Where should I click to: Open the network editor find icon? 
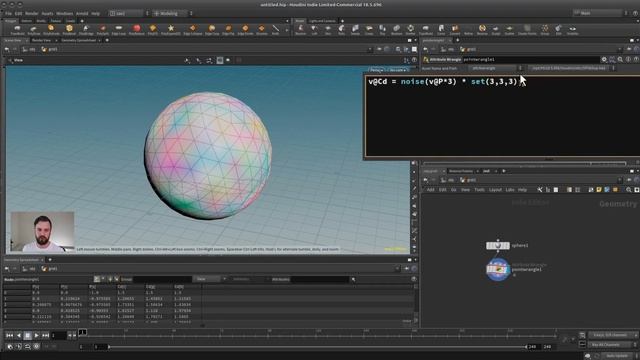pos(629,190)
